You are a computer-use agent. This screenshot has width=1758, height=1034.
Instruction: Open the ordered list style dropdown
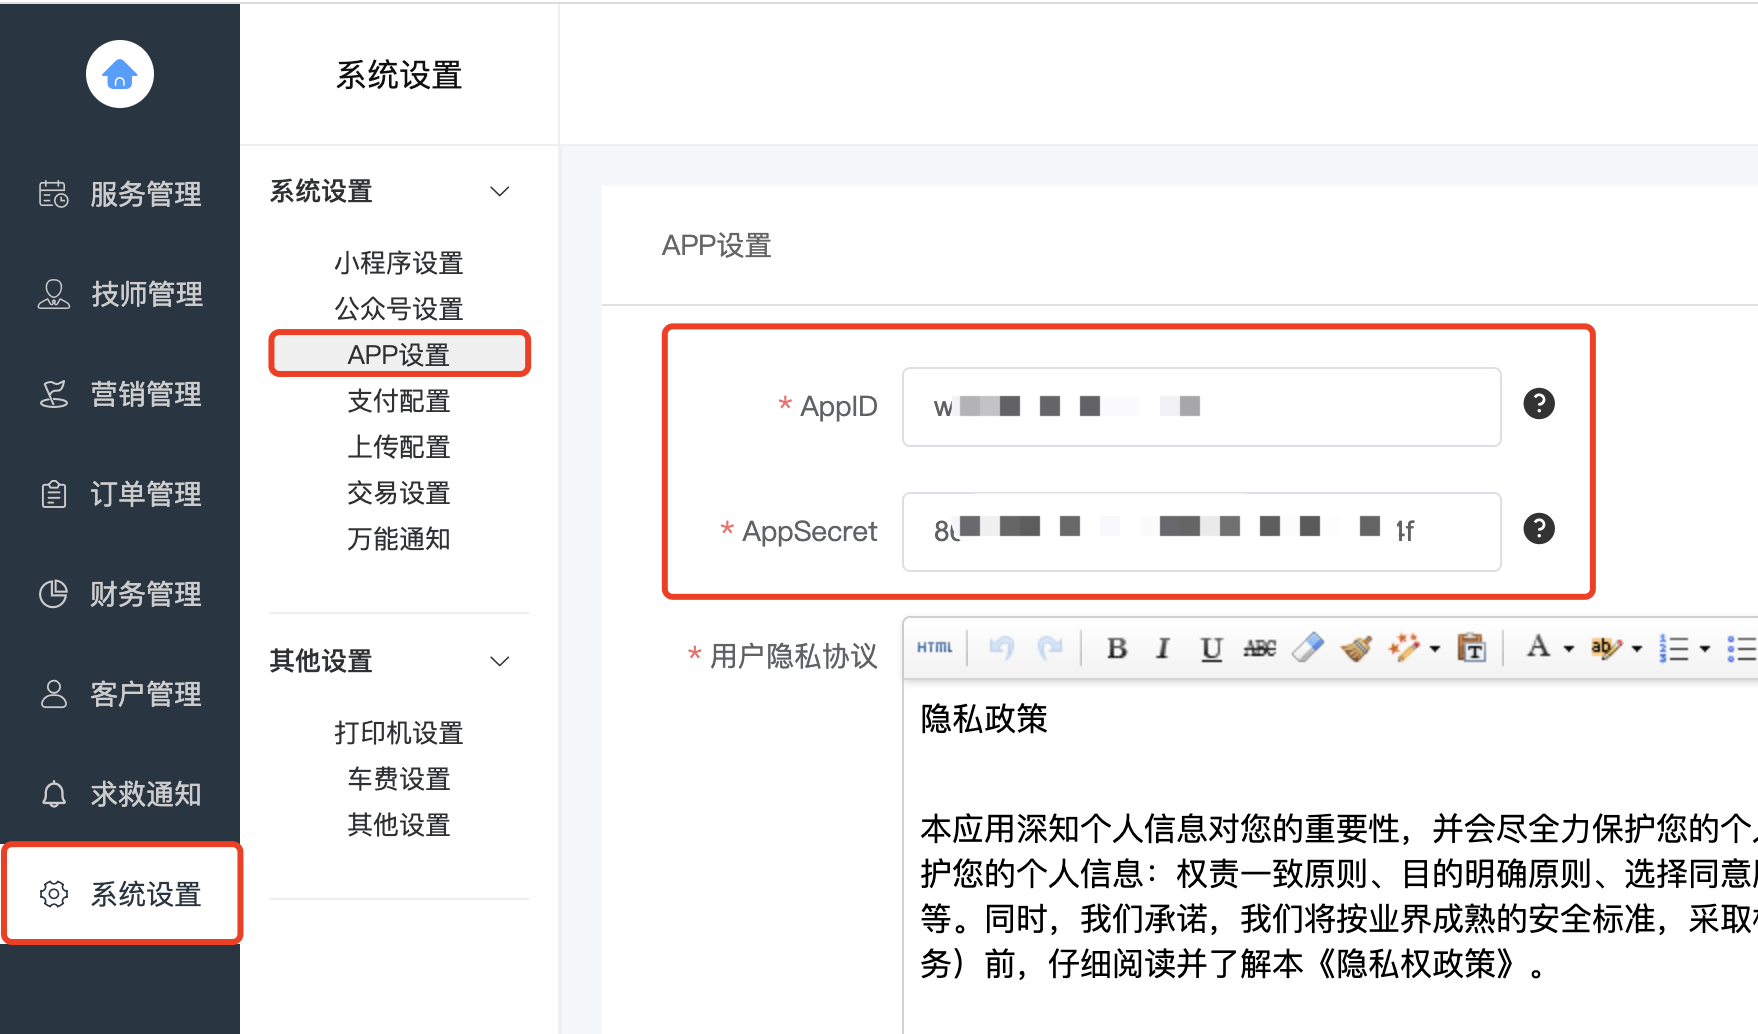coord(1705,650)
